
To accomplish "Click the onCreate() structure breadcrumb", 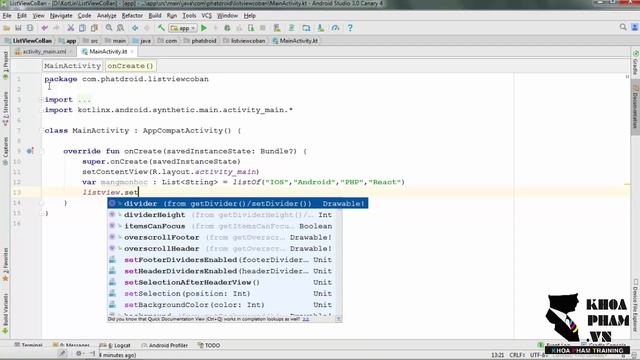I will click(x=130, y=66).
